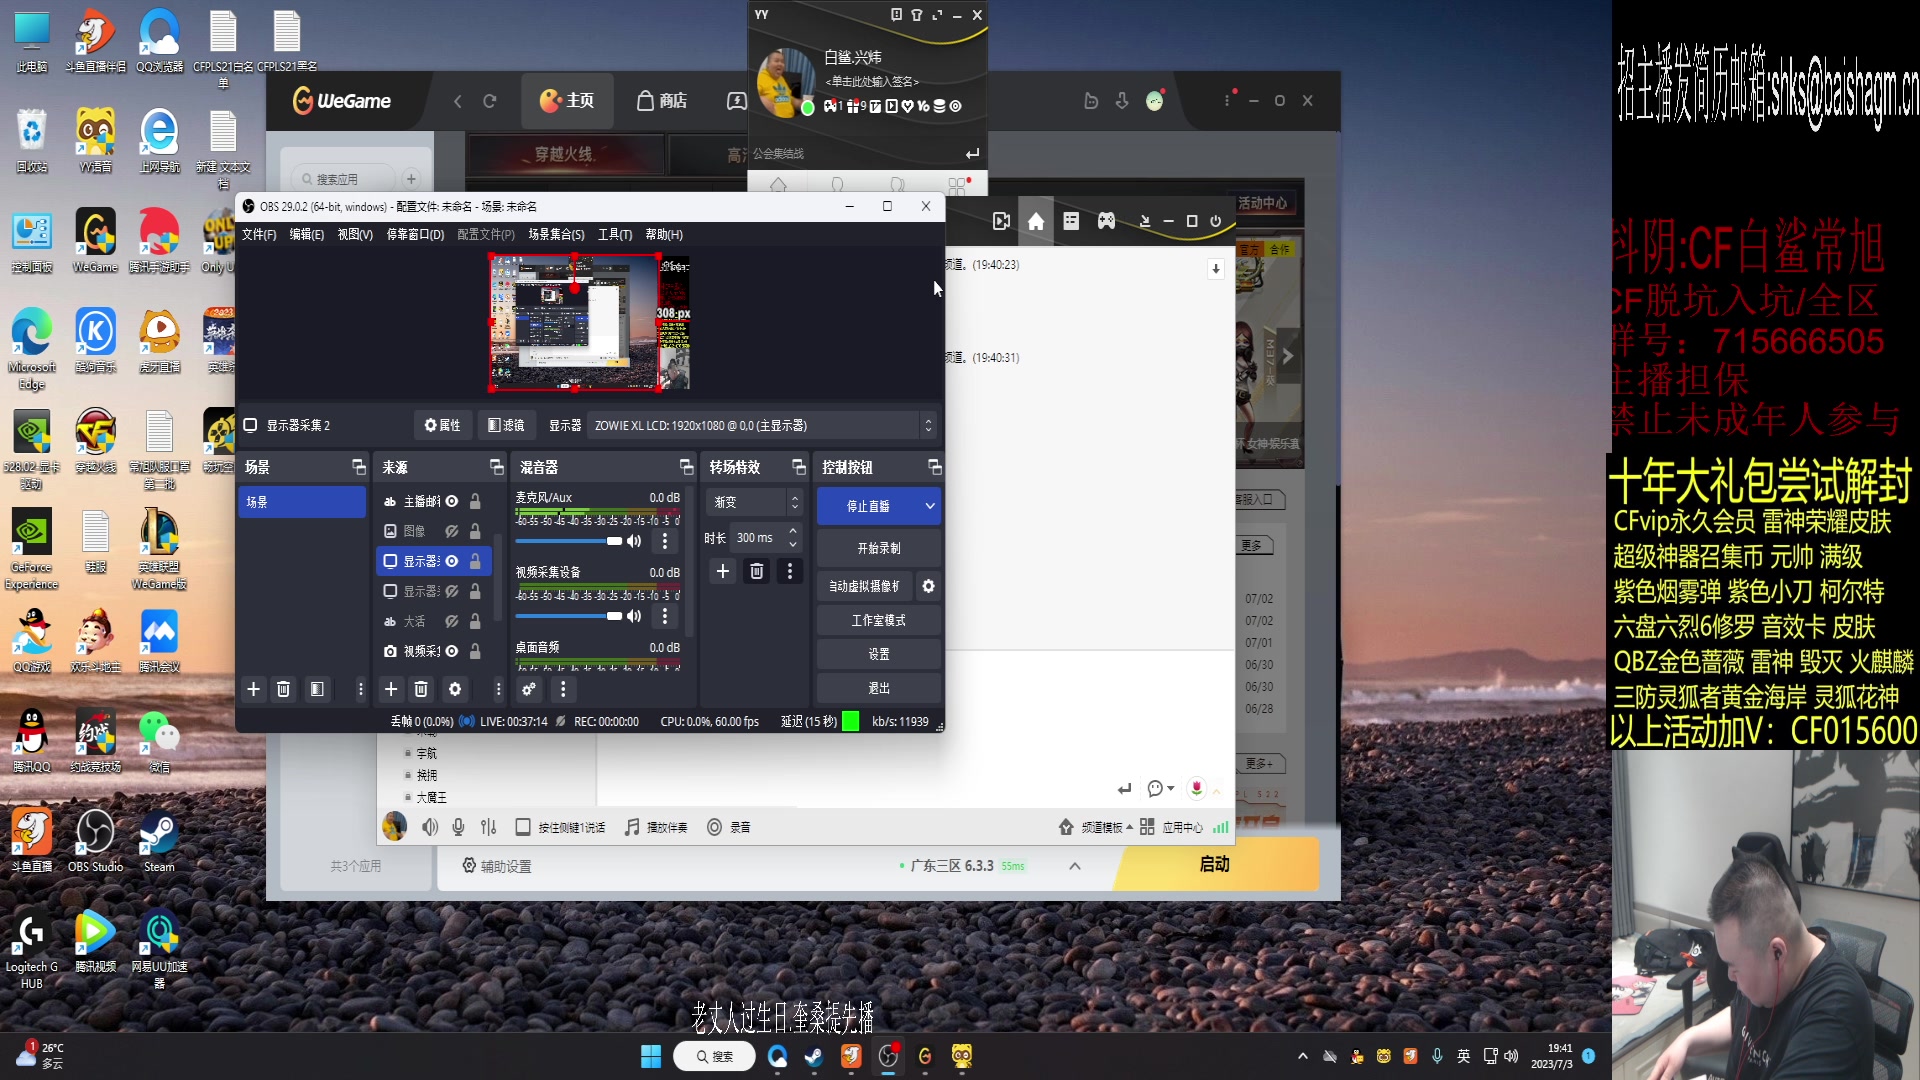Open source properties gear in Sources panel
Image resolution: width=1920 pixels, height=1080 pixels.
click(455, 689)
